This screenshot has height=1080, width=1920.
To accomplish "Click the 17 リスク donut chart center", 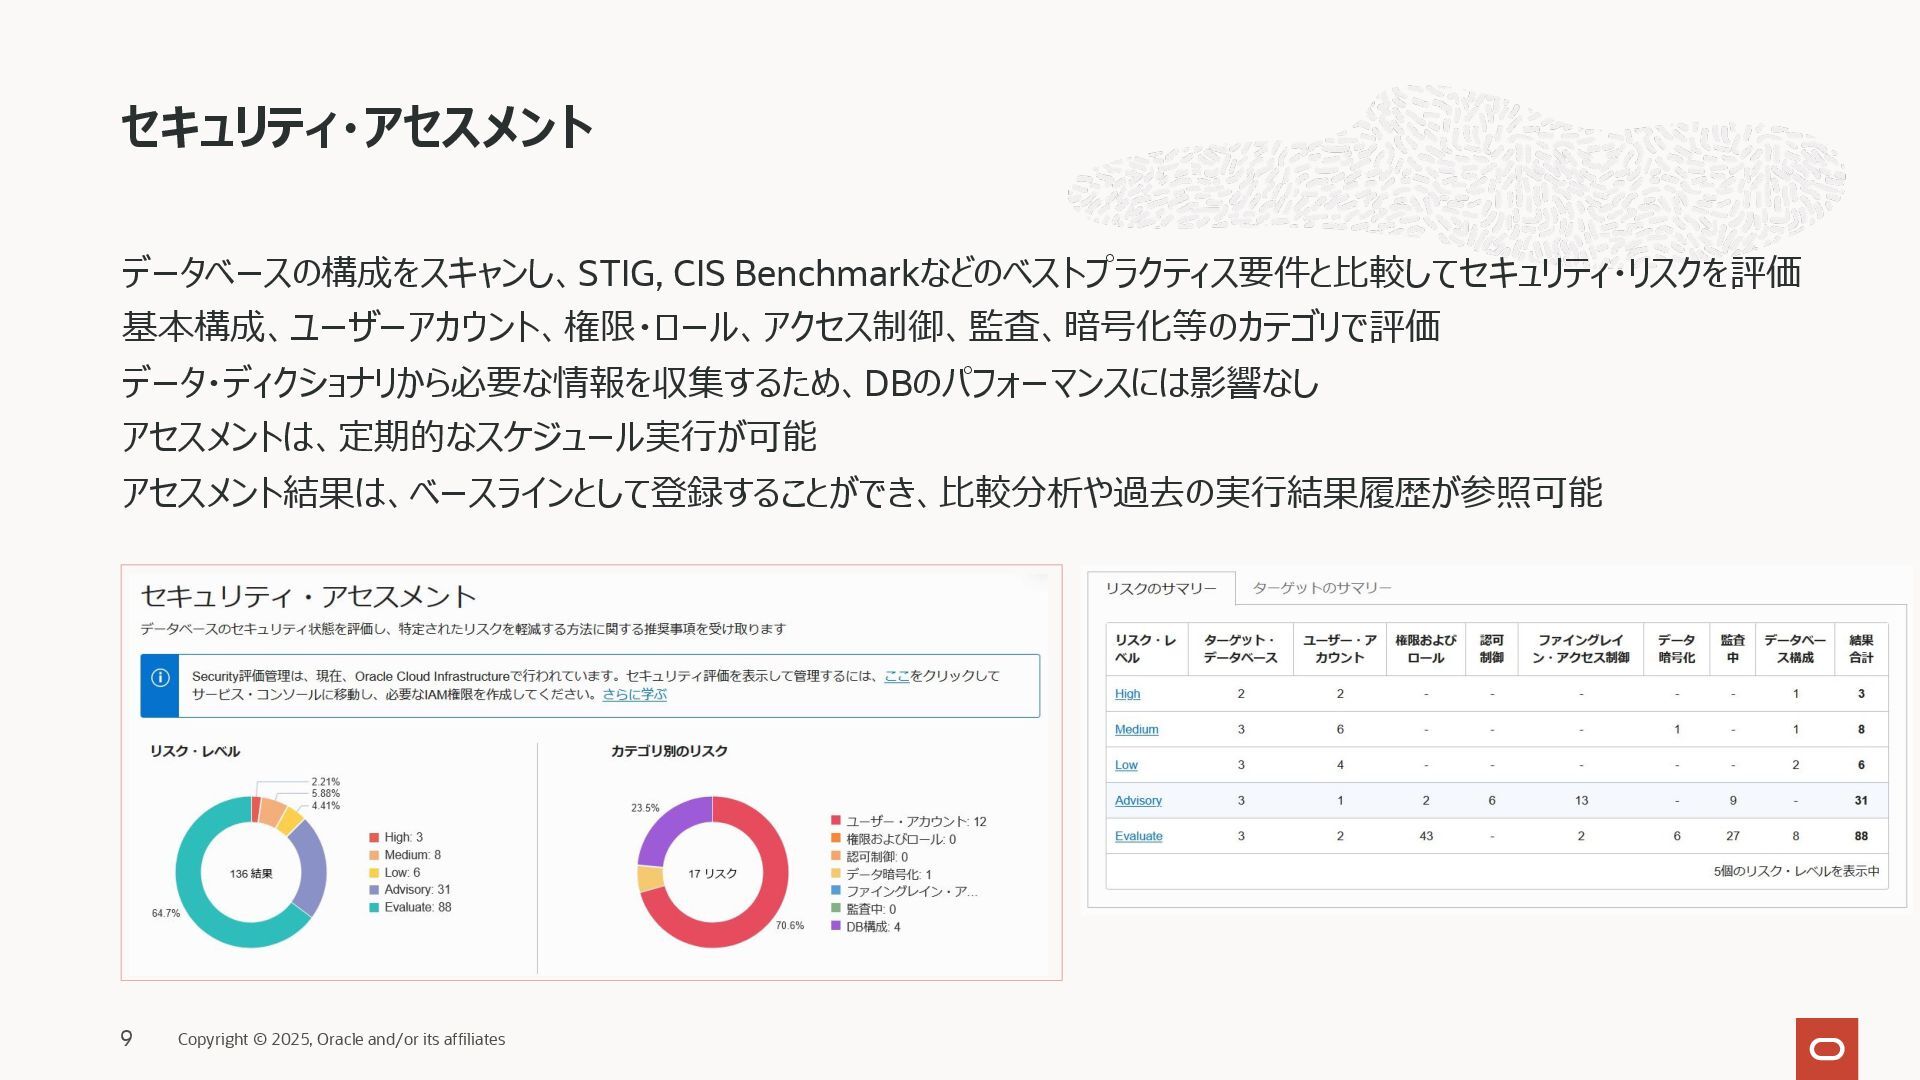I will 712,874.
